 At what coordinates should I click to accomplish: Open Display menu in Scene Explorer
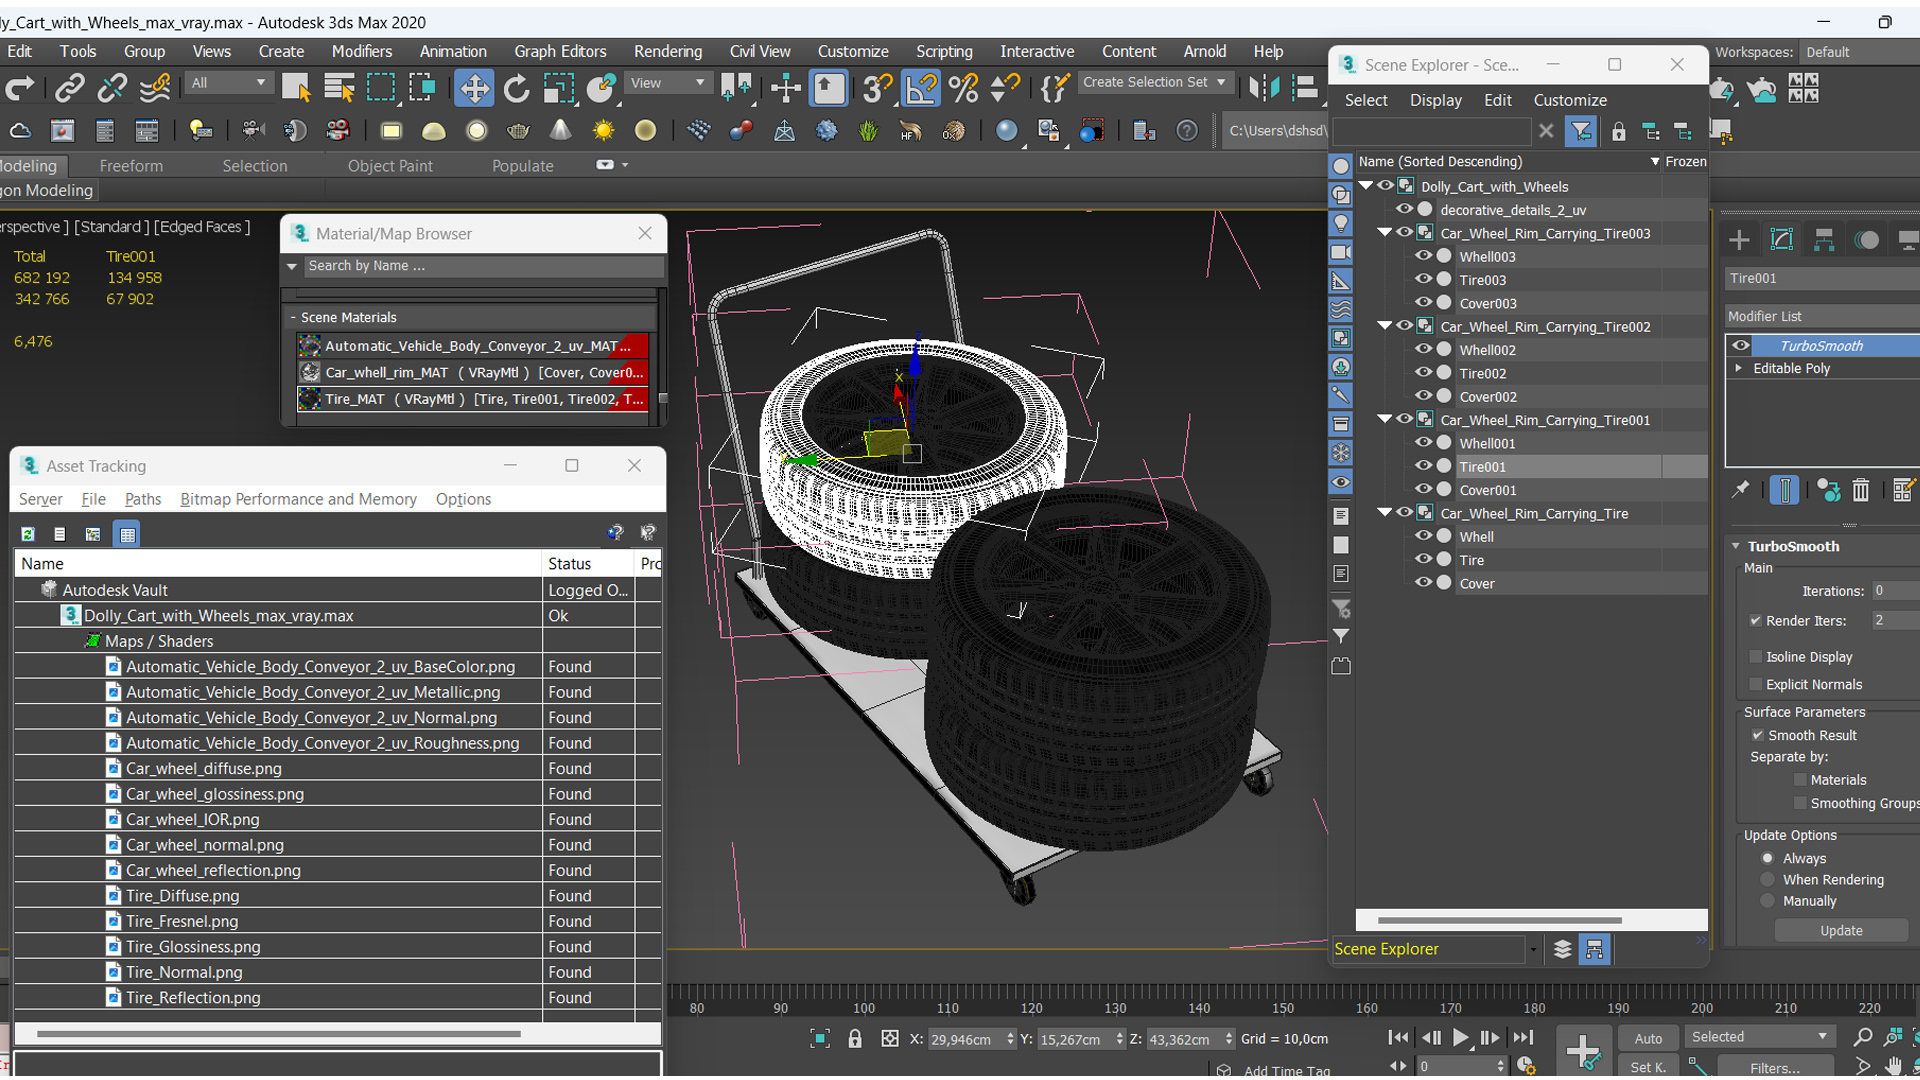point(1435,100)
